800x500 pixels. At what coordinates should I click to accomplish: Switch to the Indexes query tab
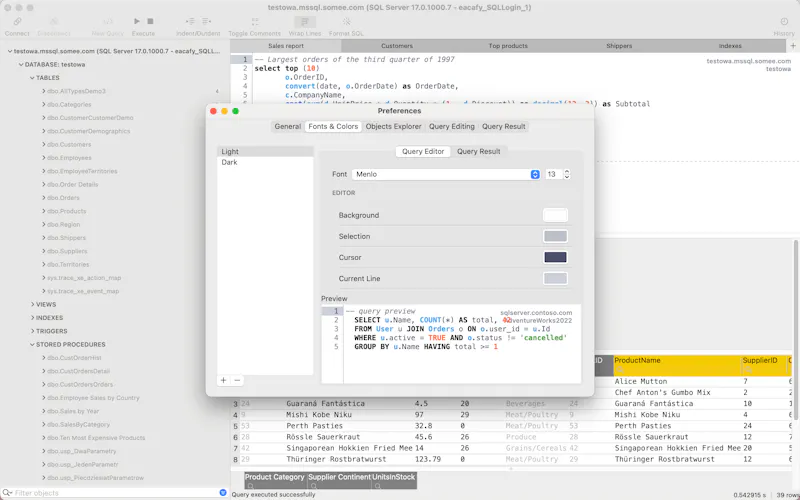(x=730, y=46)
